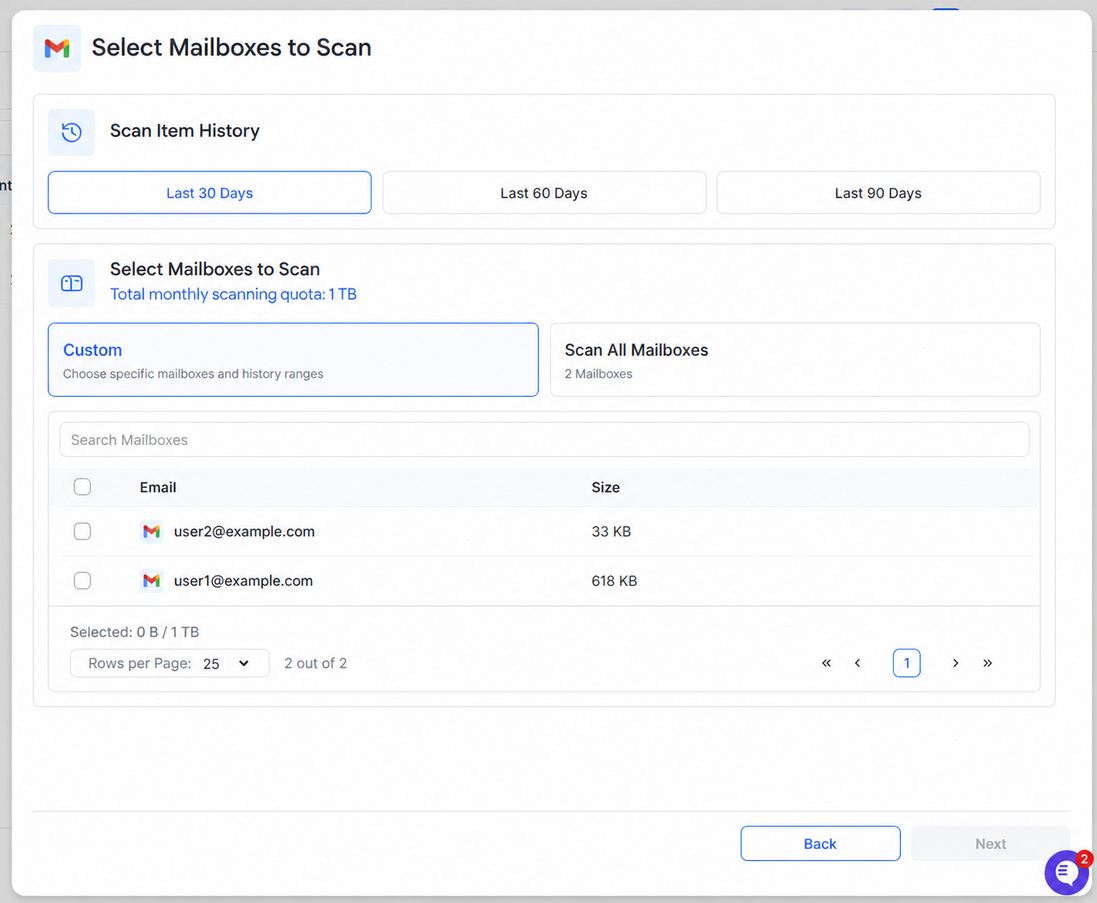
Task: Open the chat support bubble icon
Action: [1066, 872]
